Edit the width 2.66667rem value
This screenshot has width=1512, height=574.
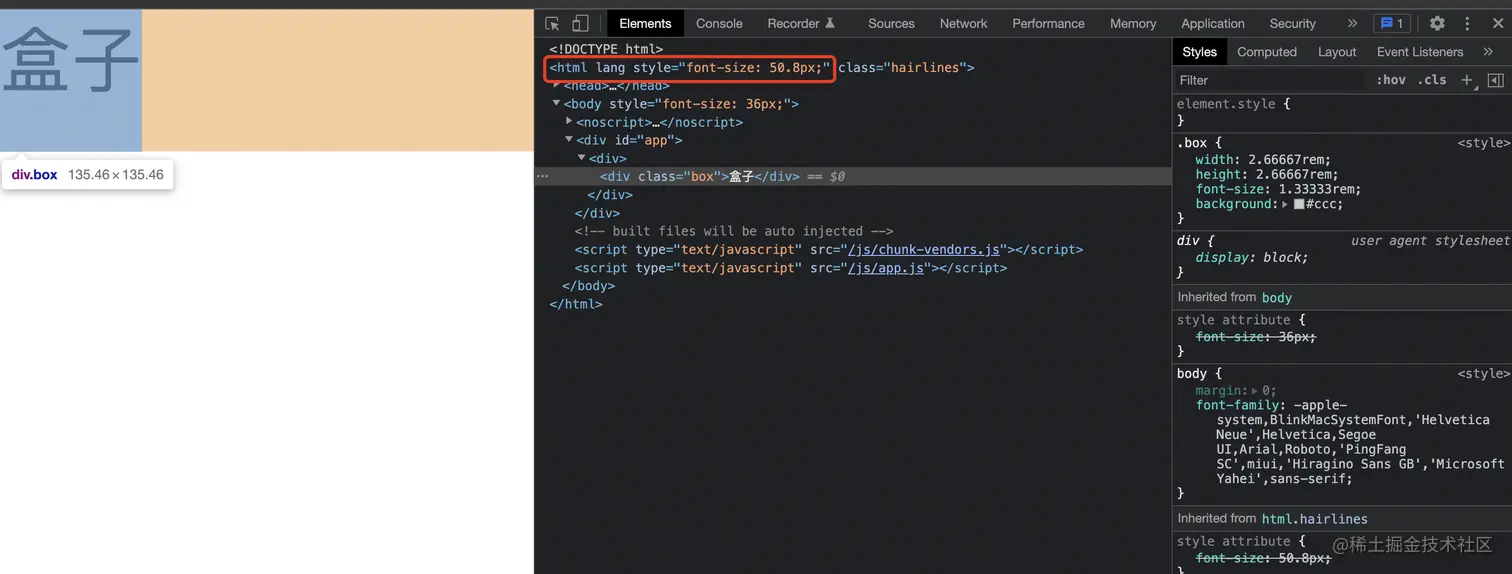coord(1289,159)
